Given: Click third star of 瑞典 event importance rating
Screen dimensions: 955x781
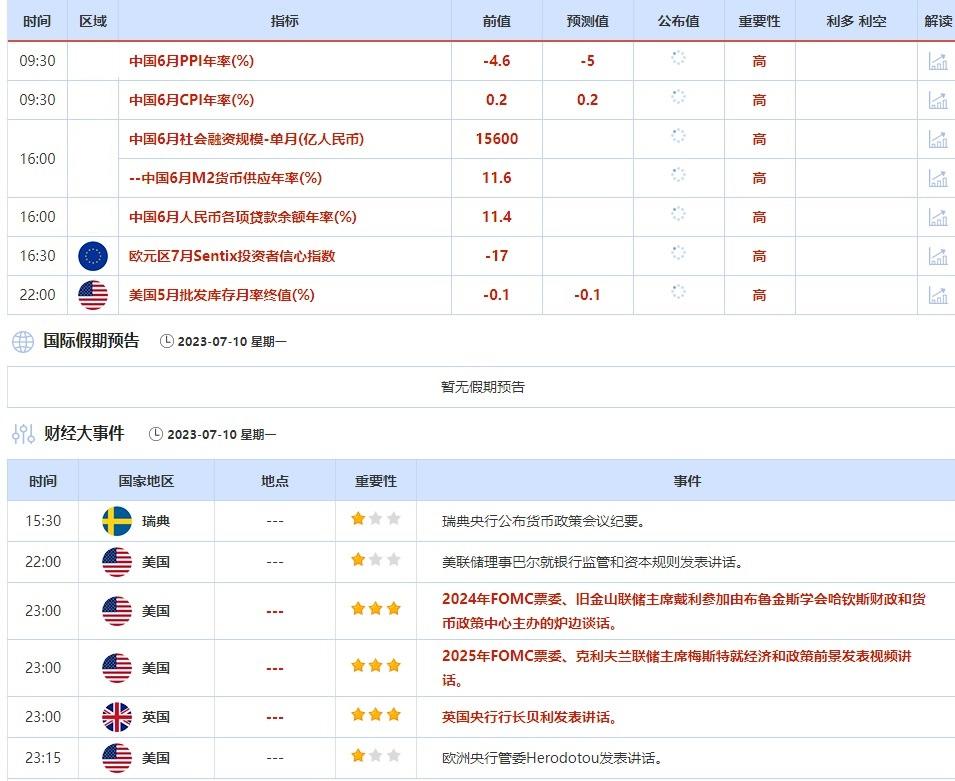Looking at the screenshot, I should [394, 521].
